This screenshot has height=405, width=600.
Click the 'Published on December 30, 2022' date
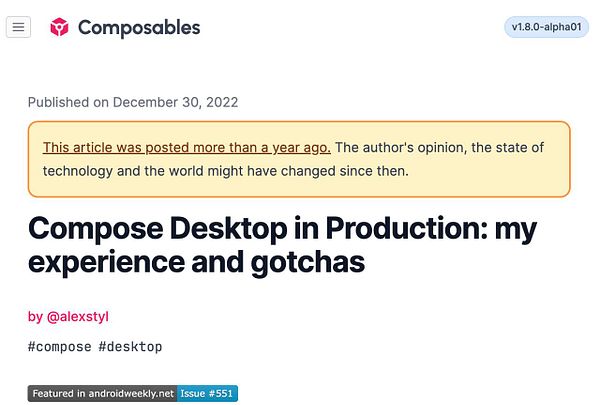coord(133,102)
